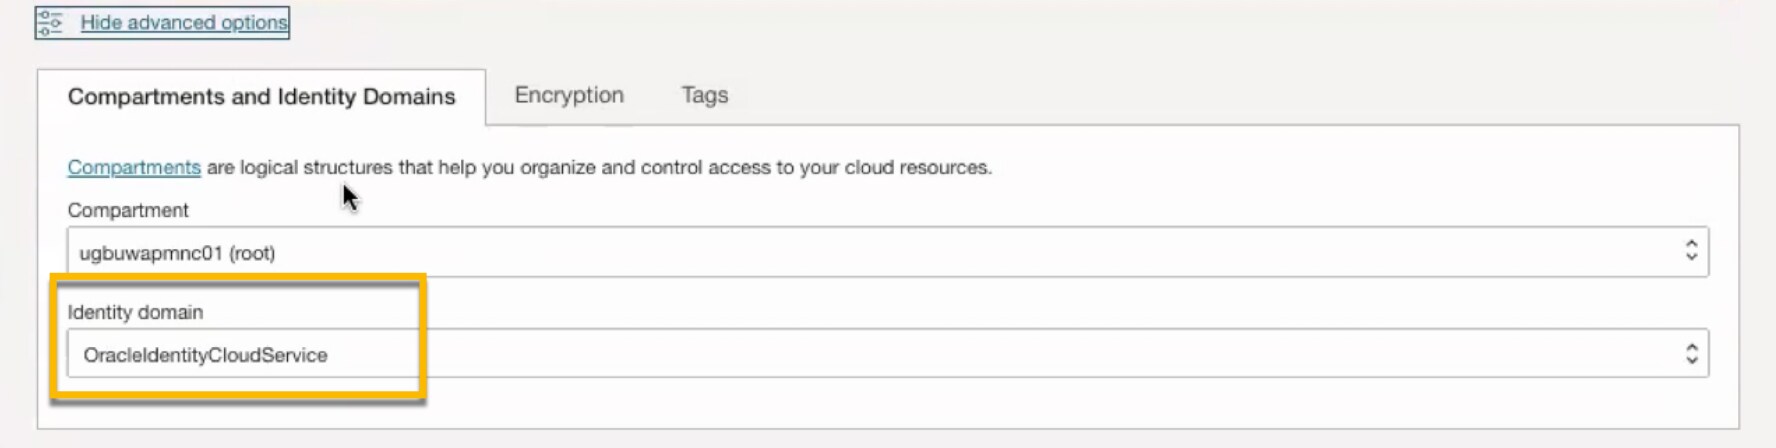Click the advanced options sliders icon
This screenshot has width=1776, height=448.
[50, 22]
